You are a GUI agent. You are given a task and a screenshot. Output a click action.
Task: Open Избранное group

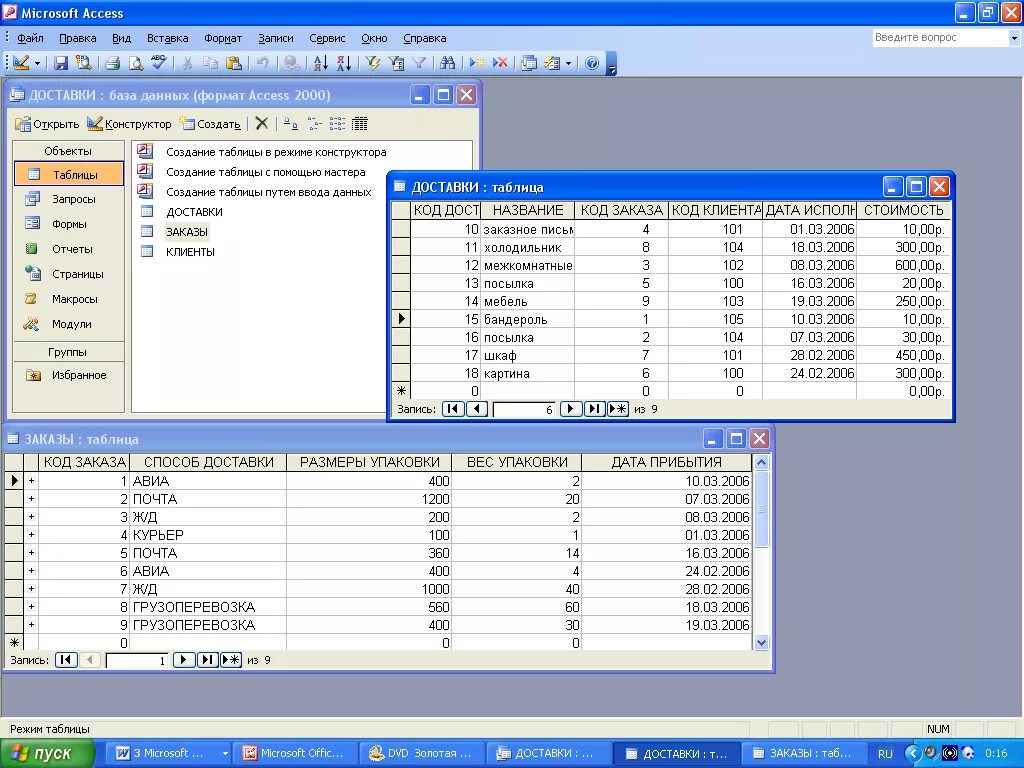tap(69, 375)
